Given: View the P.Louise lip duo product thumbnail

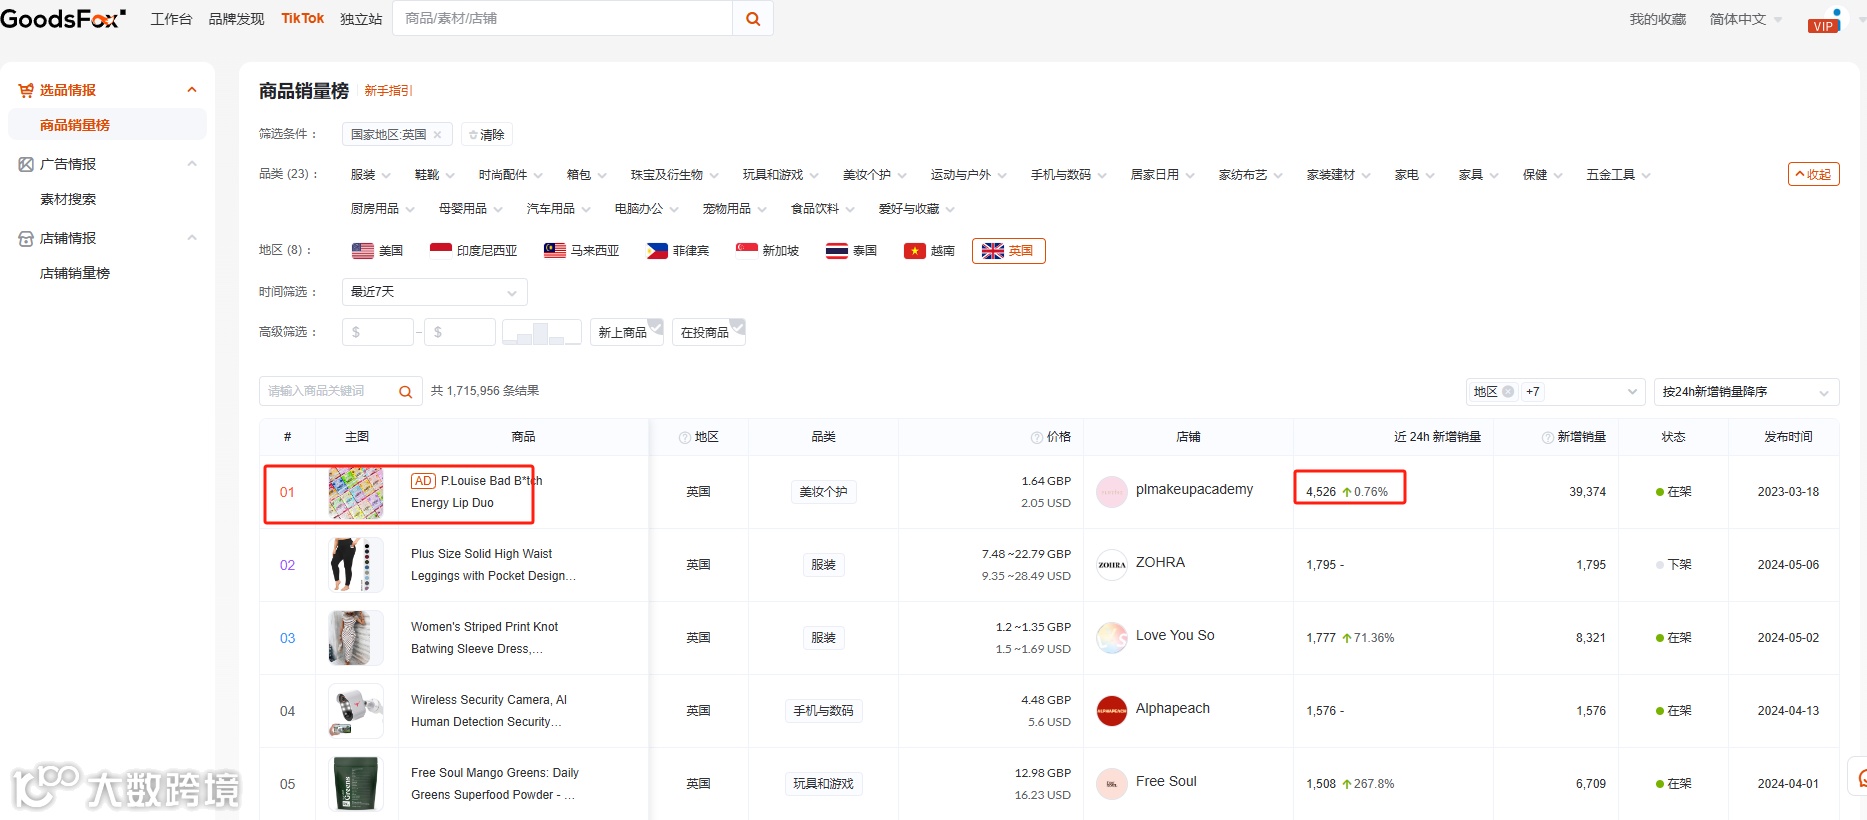Looking at the screenshot, I should click(x=356, y=492).
